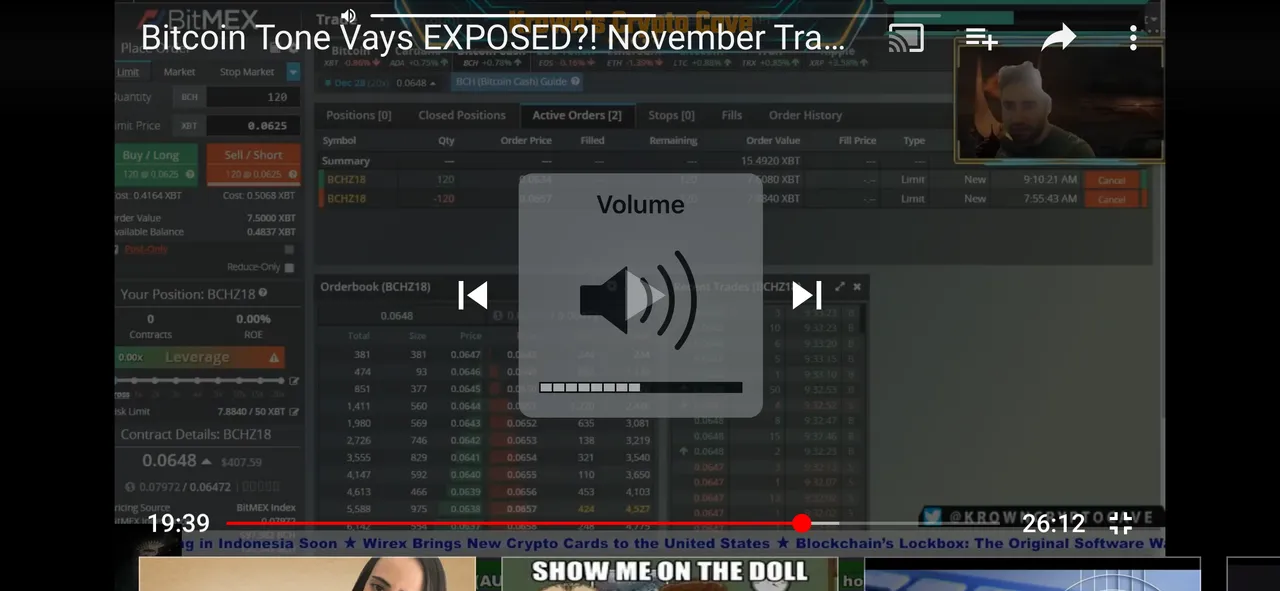Click the Contract Details: BCHZ18 heading
This screenshot has width=1280, height=591.
[196, 435]
